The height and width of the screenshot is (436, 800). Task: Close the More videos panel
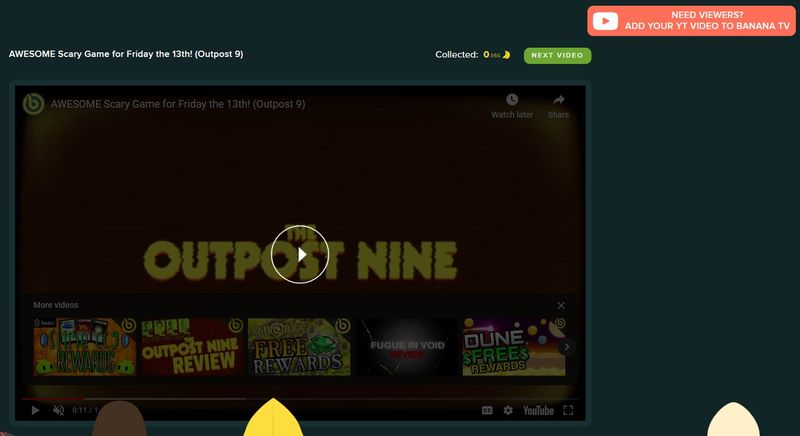(x=561, y=305)
